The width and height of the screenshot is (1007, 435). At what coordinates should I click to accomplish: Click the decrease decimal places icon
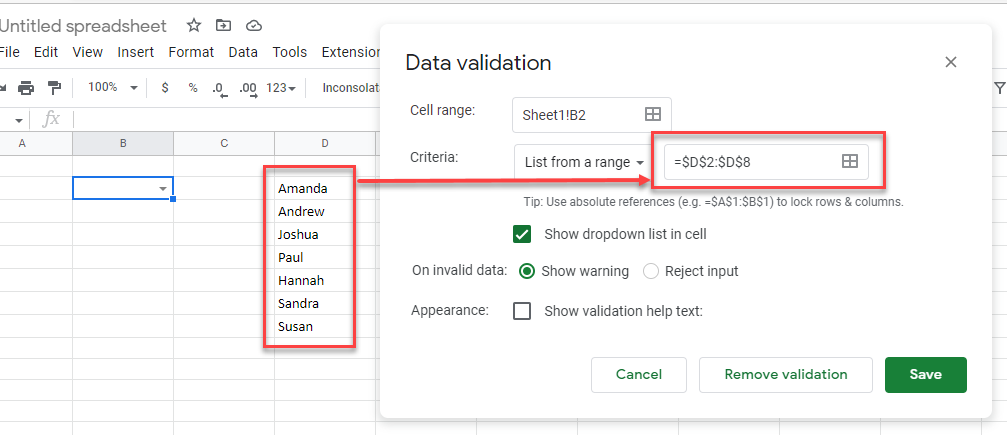point(219,88)
